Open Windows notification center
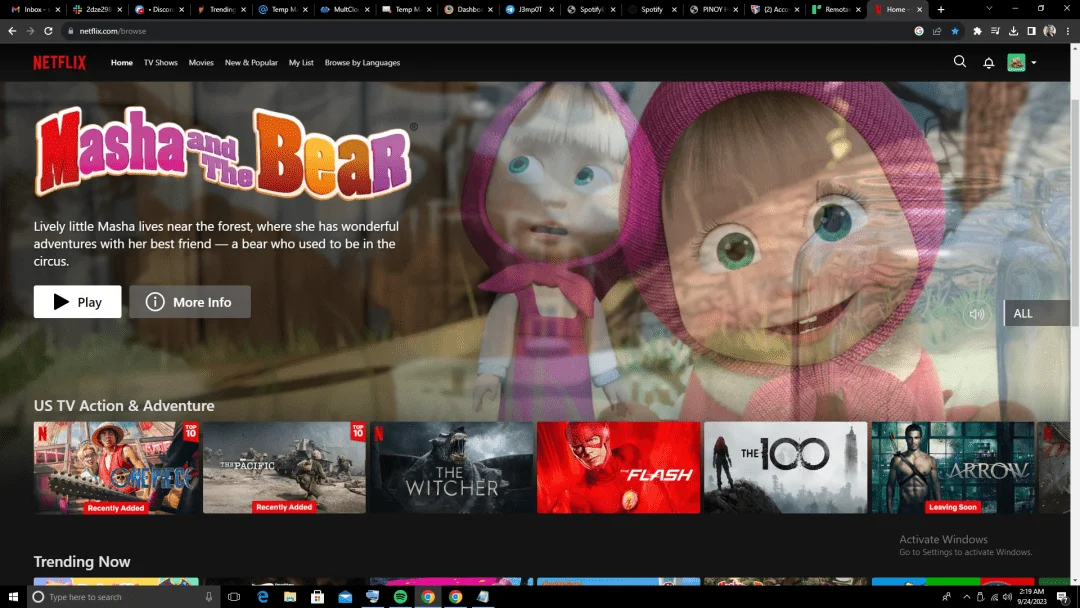Viewport: 1080px width, 608px height. pyautogui.click(x=1063, y=597)
